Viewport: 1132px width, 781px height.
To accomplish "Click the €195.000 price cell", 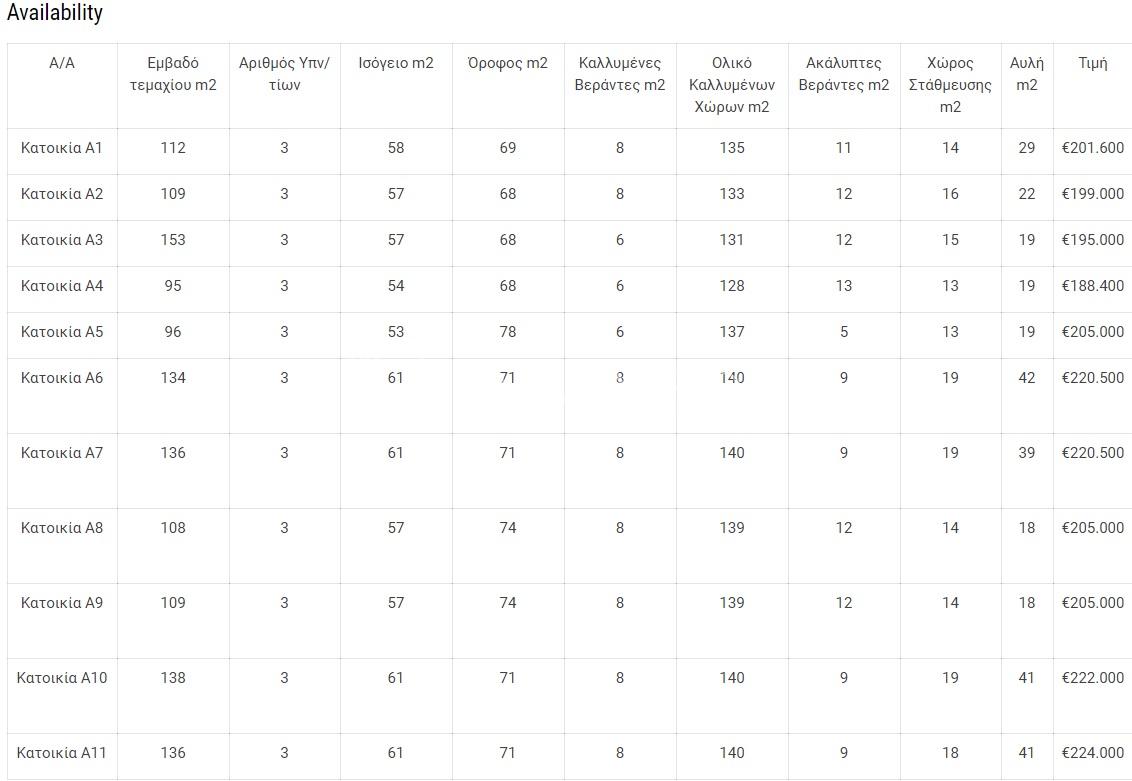I will click(x=1093, y=240).
